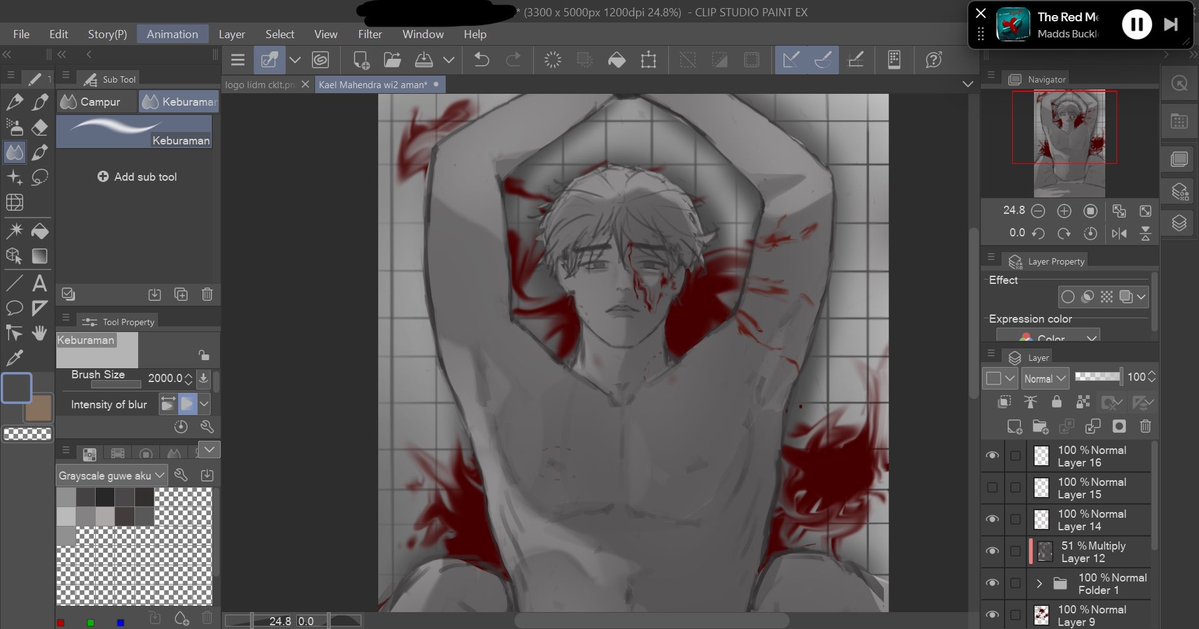The image size is (1199, 629).
Task: Select the Gradient tool
Action: [40, 256]
